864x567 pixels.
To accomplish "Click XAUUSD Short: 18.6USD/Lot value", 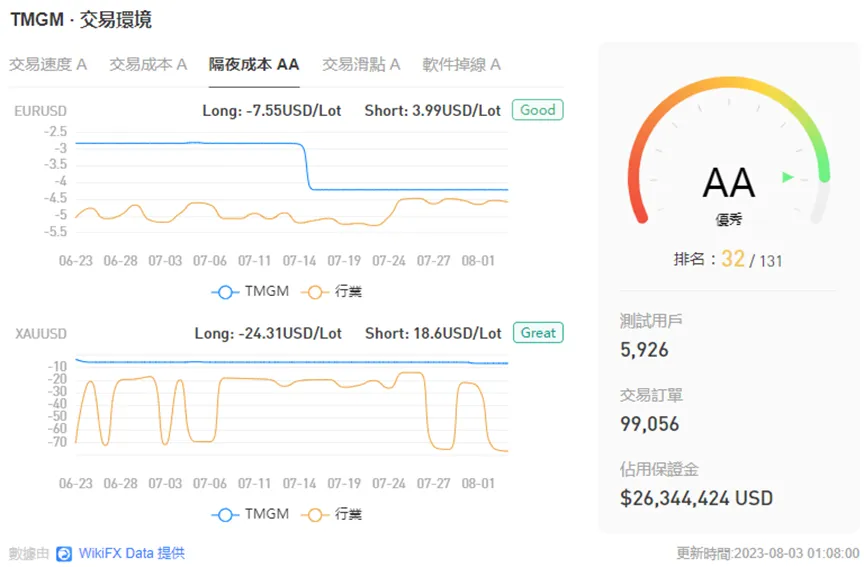I will coord(433,333).
